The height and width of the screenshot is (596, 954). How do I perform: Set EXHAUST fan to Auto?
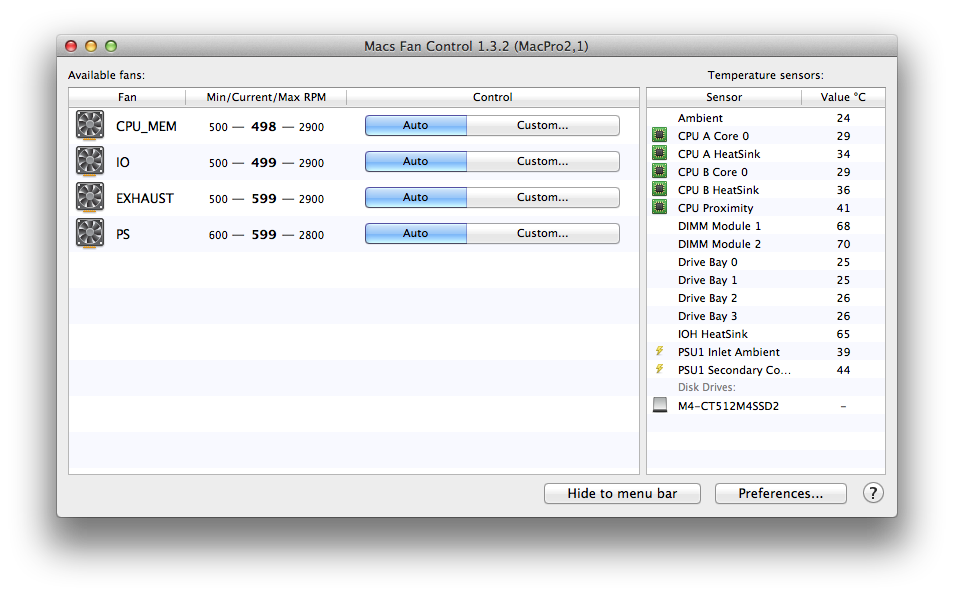[x=416, y=197]
